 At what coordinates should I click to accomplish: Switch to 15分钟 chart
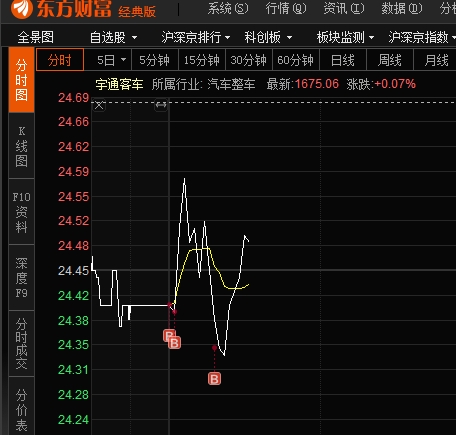click(202, 60)
